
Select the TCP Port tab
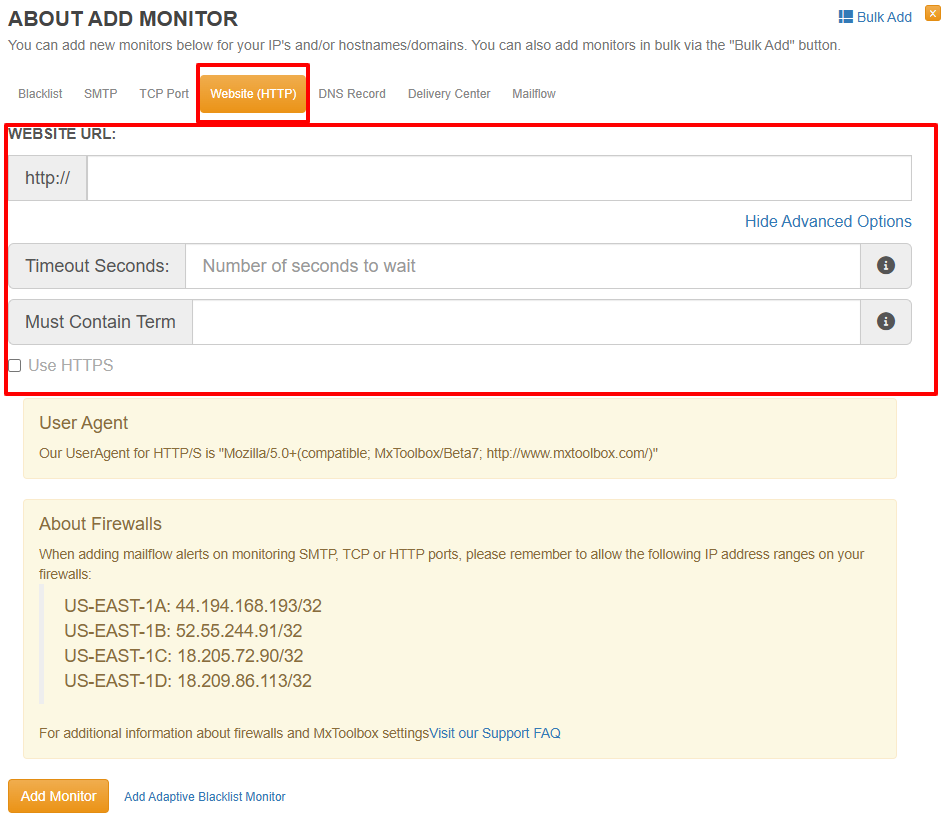(164, 94)
